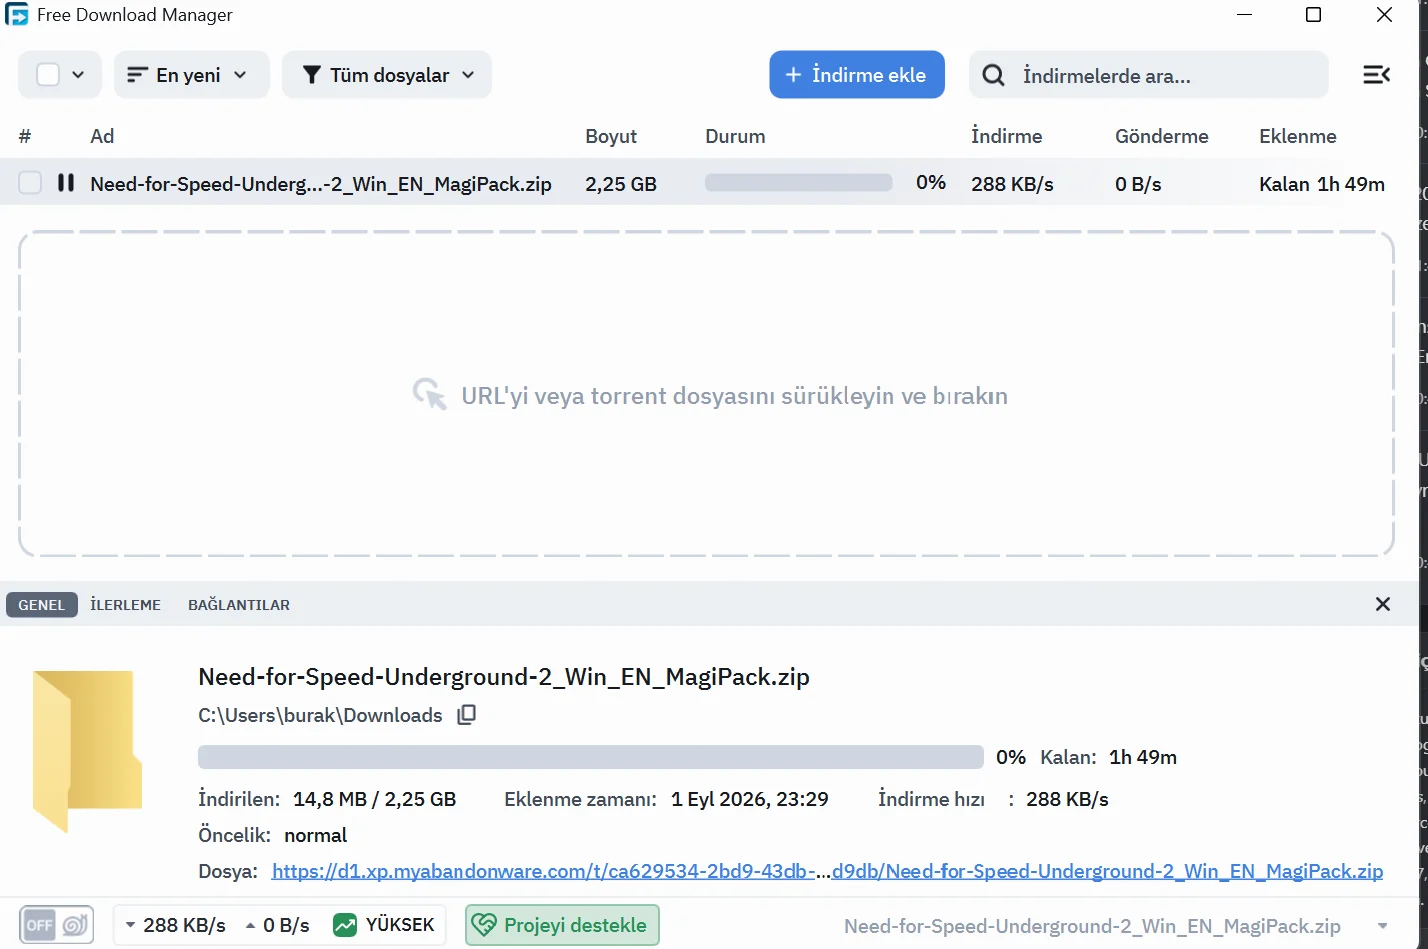The height and width of the screenshot is (949, 1428).
Task: Open the BAĞLANTILAR tab
Action: coord(239,605)
